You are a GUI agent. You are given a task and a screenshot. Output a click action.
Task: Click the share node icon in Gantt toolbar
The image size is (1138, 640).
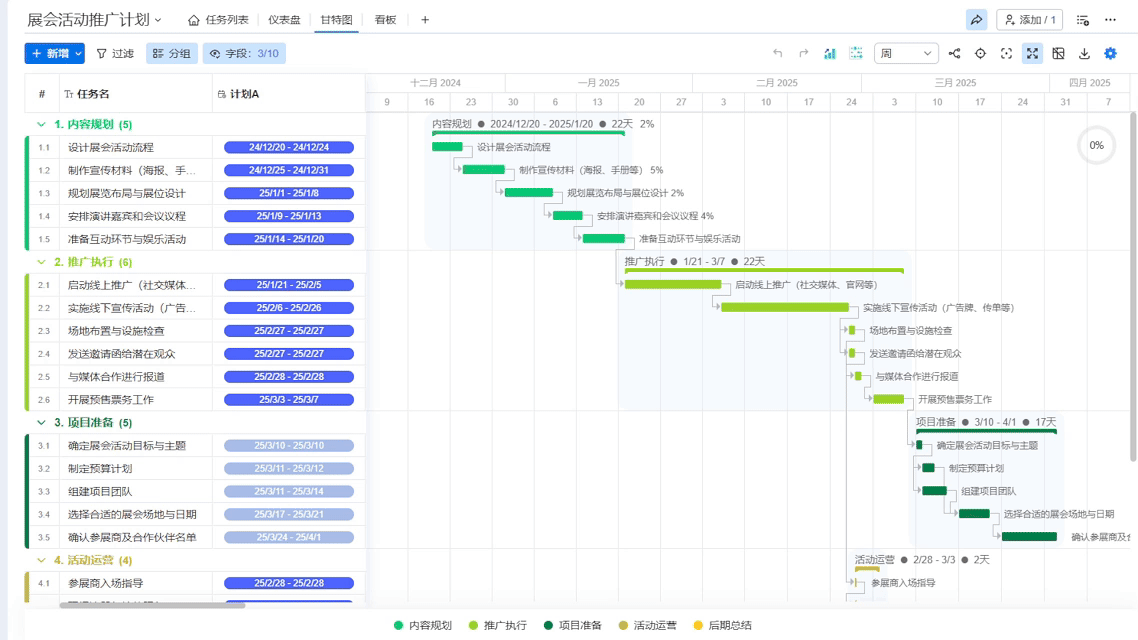tap(954, 53)
